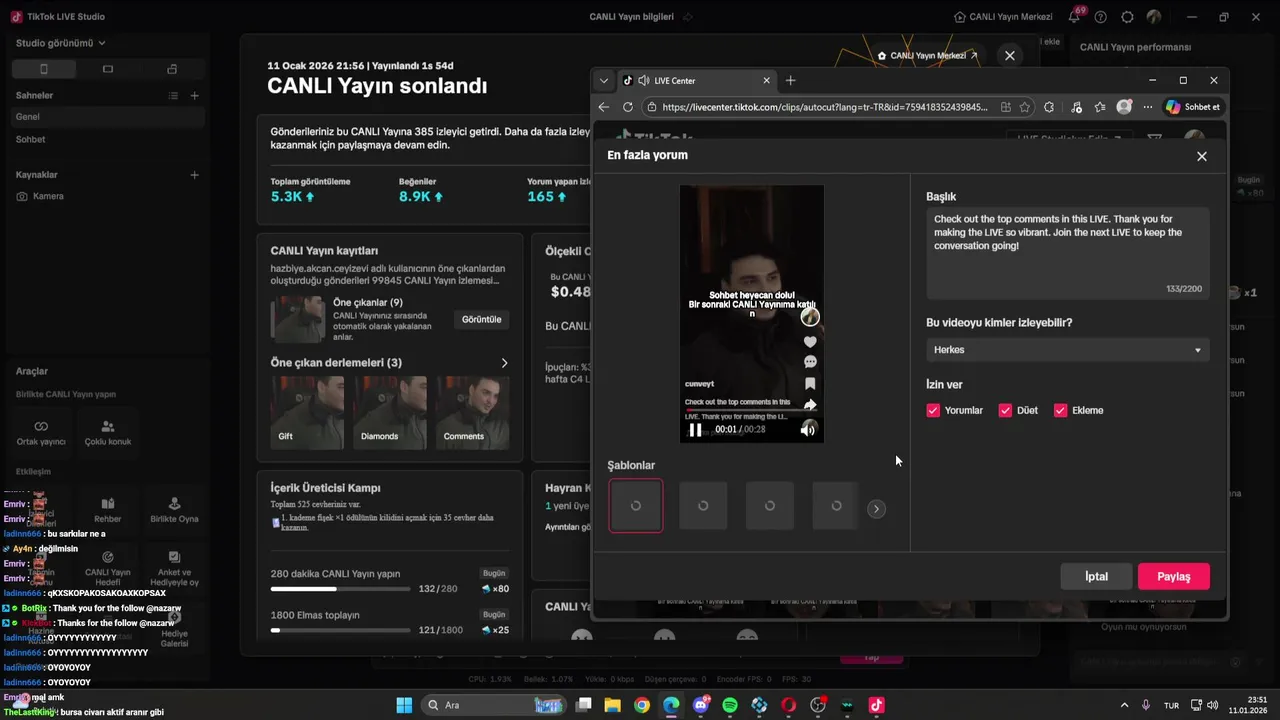Click the livecenter.tiktok.com address bar
Image resolution: width=1280 pixels, height=720 pixels.
[824, 107]
